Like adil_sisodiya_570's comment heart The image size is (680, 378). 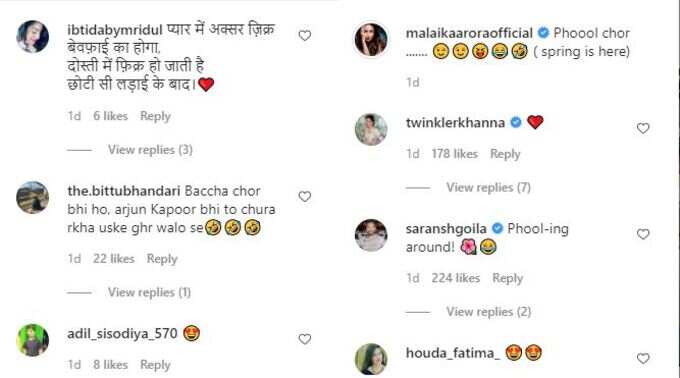(x=305, y=339)
